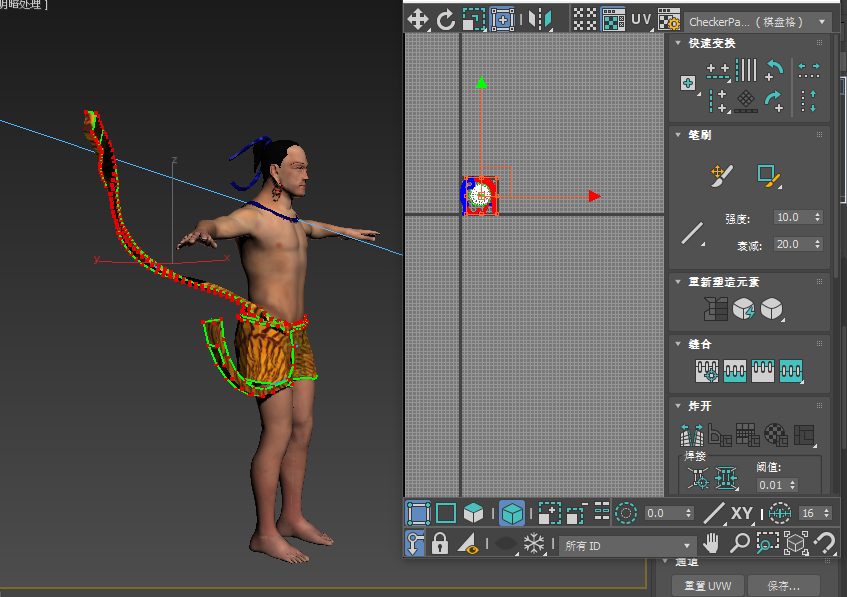Click the Zoom magnifier tool
Image resolution: width=847 pixels, height=597 pixels.
[x=739, y=543]
